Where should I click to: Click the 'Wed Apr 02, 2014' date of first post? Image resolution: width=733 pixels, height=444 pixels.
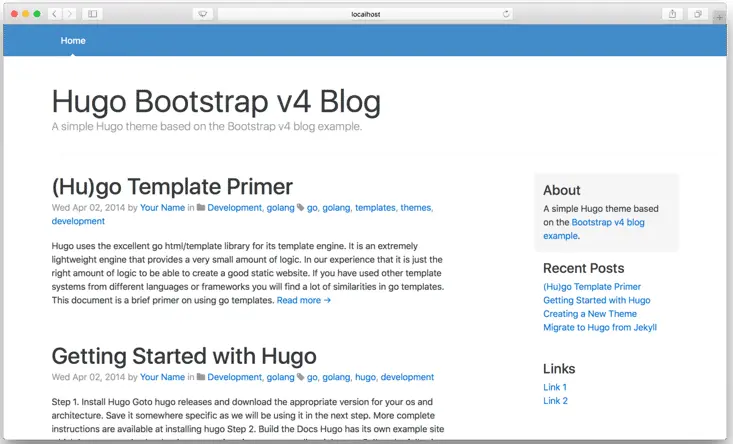[x=88, y=208]
